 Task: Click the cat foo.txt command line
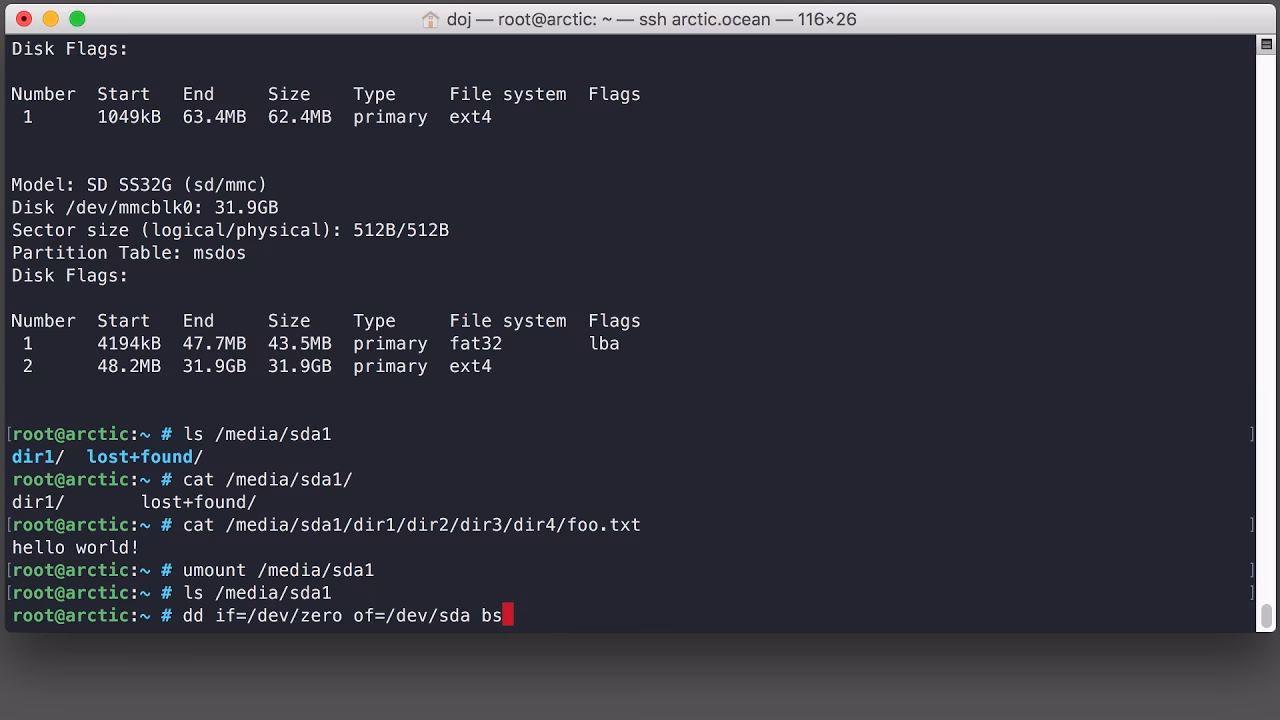pyautogui.click(x=411, y=525)
